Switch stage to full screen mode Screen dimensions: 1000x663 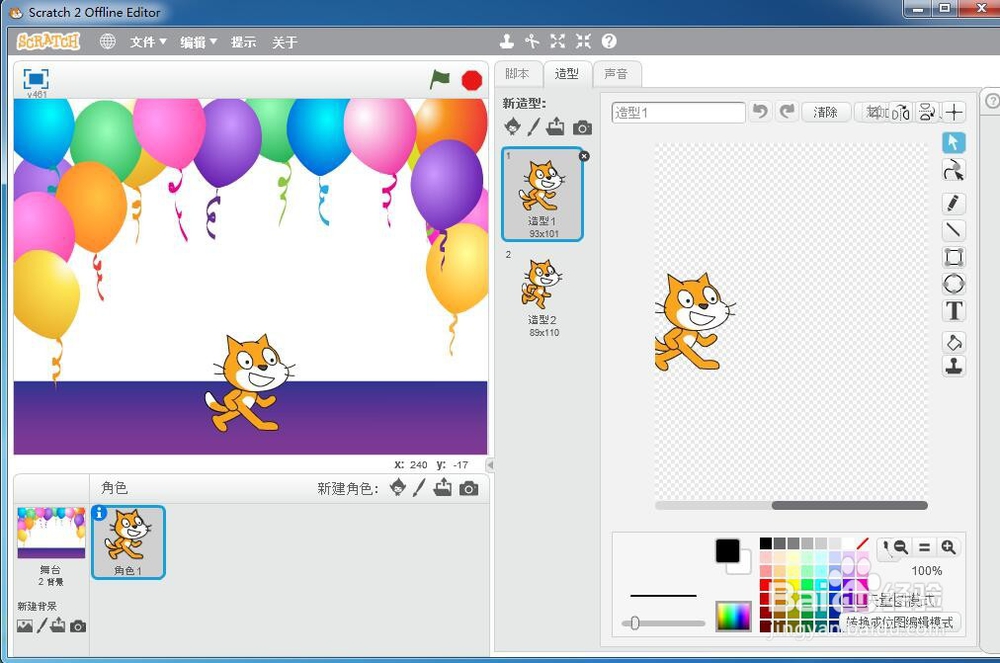coord(36,79)
